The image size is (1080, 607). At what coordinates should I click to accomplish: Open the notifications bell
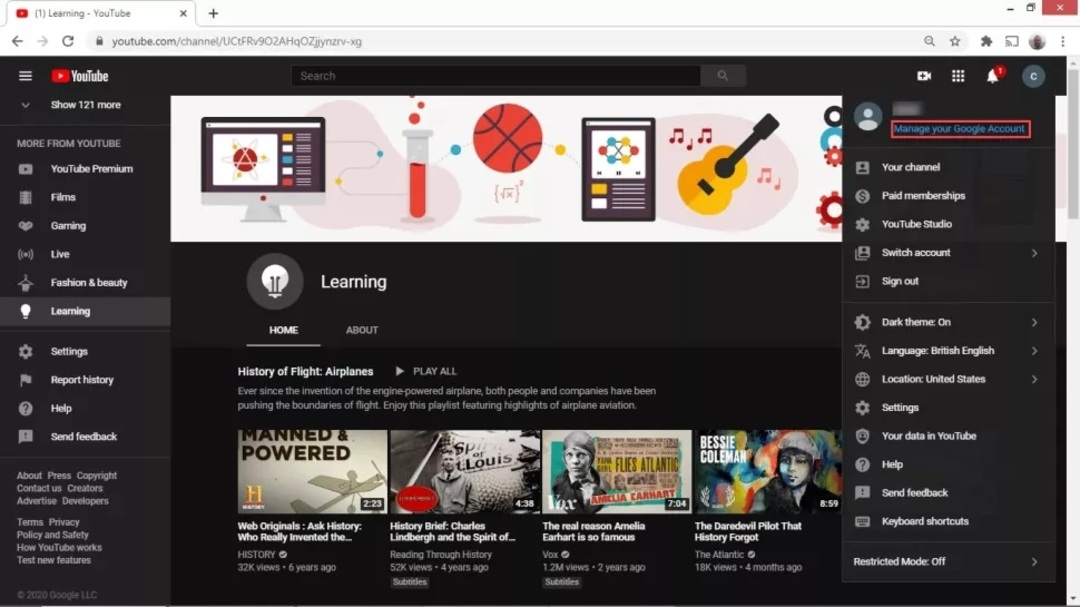(993, 76)
